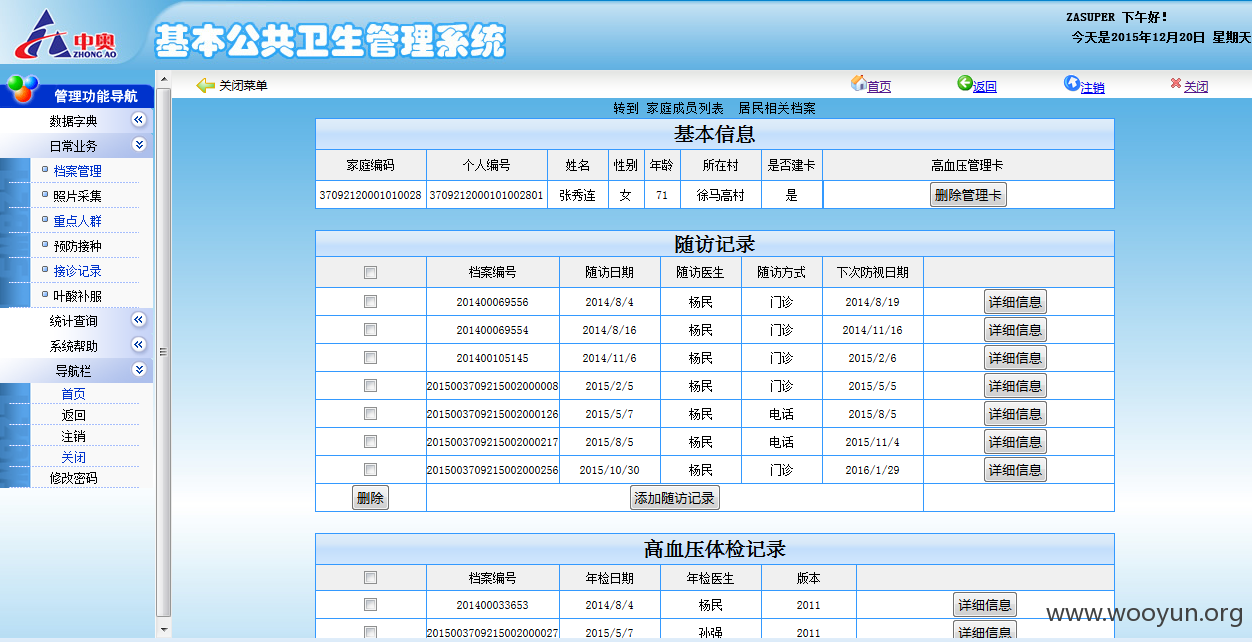Click the bullet icon beside 档案管理
Screen dimensions: 1252x642
point(45,169)
